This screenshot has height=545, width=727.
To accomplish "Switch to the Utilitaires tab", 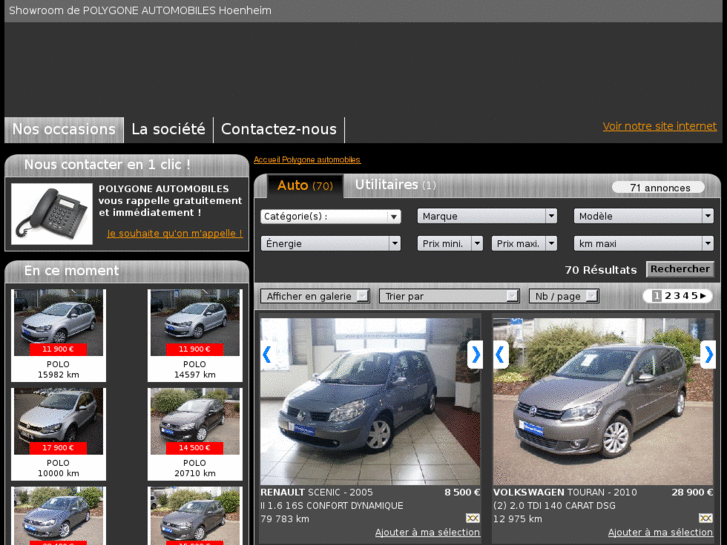I will pyautogui.click(x=395, y=185).
